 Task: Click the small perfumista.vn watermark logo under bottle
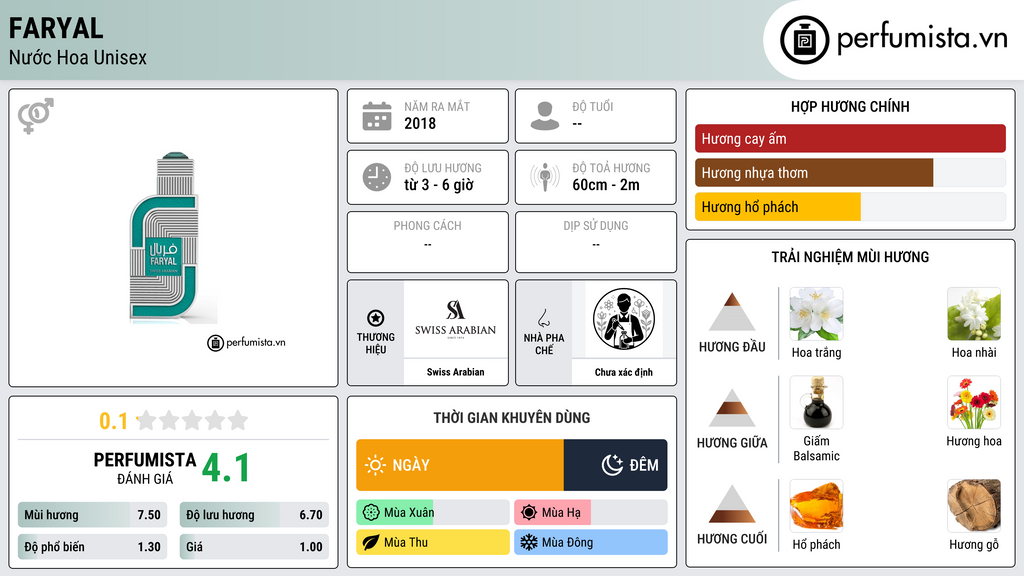pos(246,342)
